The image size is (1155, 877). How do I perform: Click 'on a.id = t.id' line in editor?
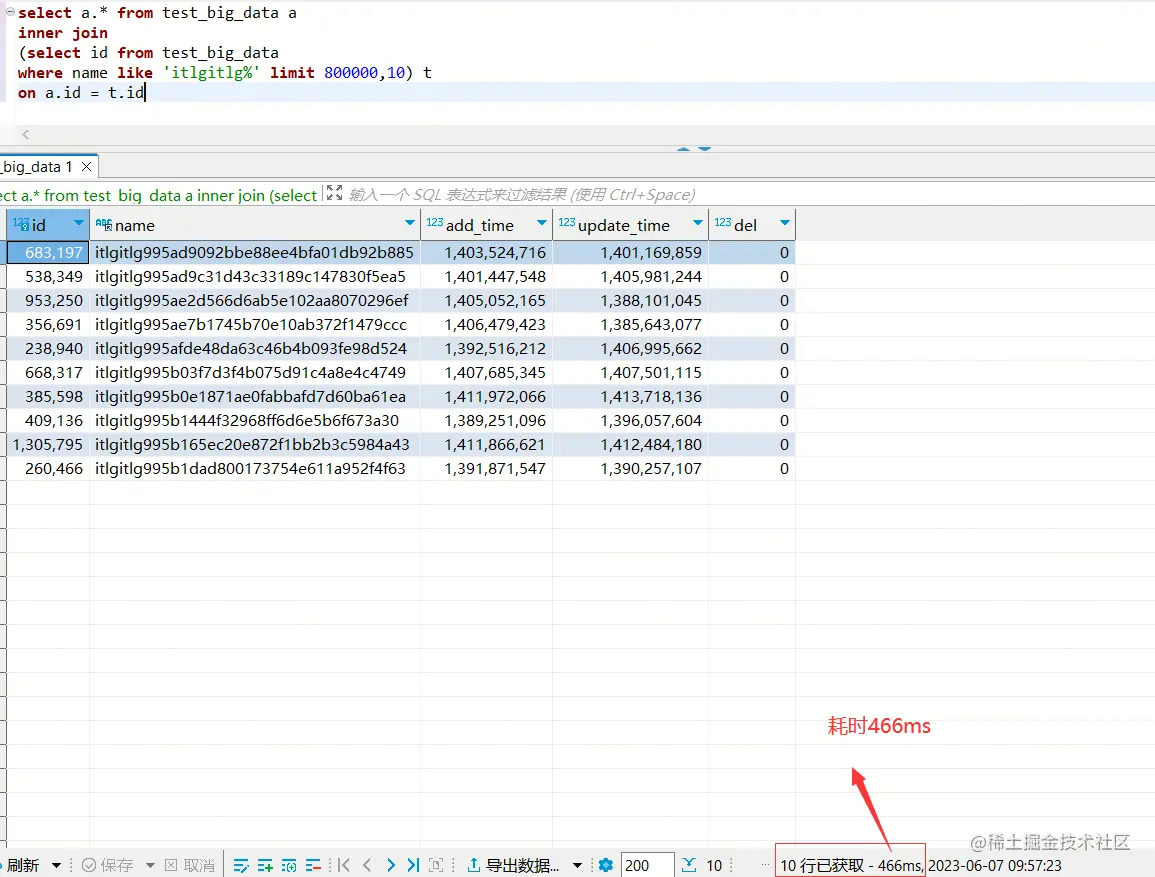(81, 93)
